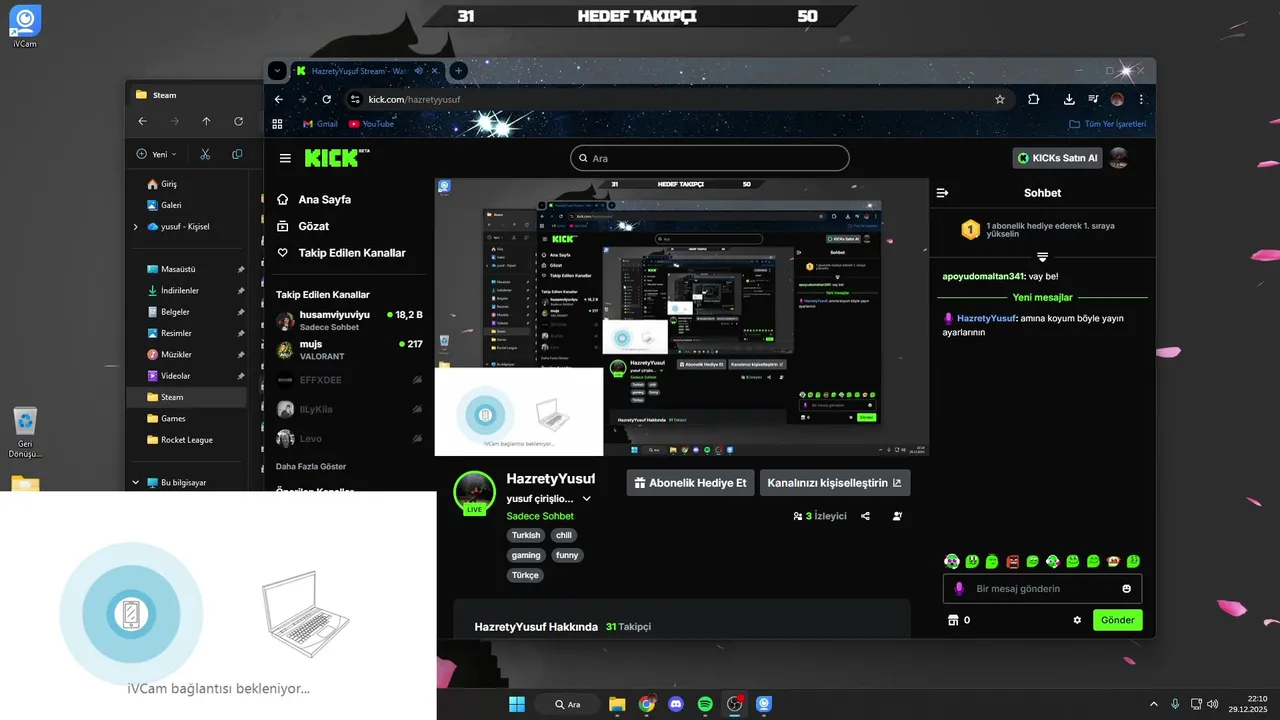Open Chrome apps grid icon in bookmarks bar
This screenshot has width=1280, height=720.
278,124
